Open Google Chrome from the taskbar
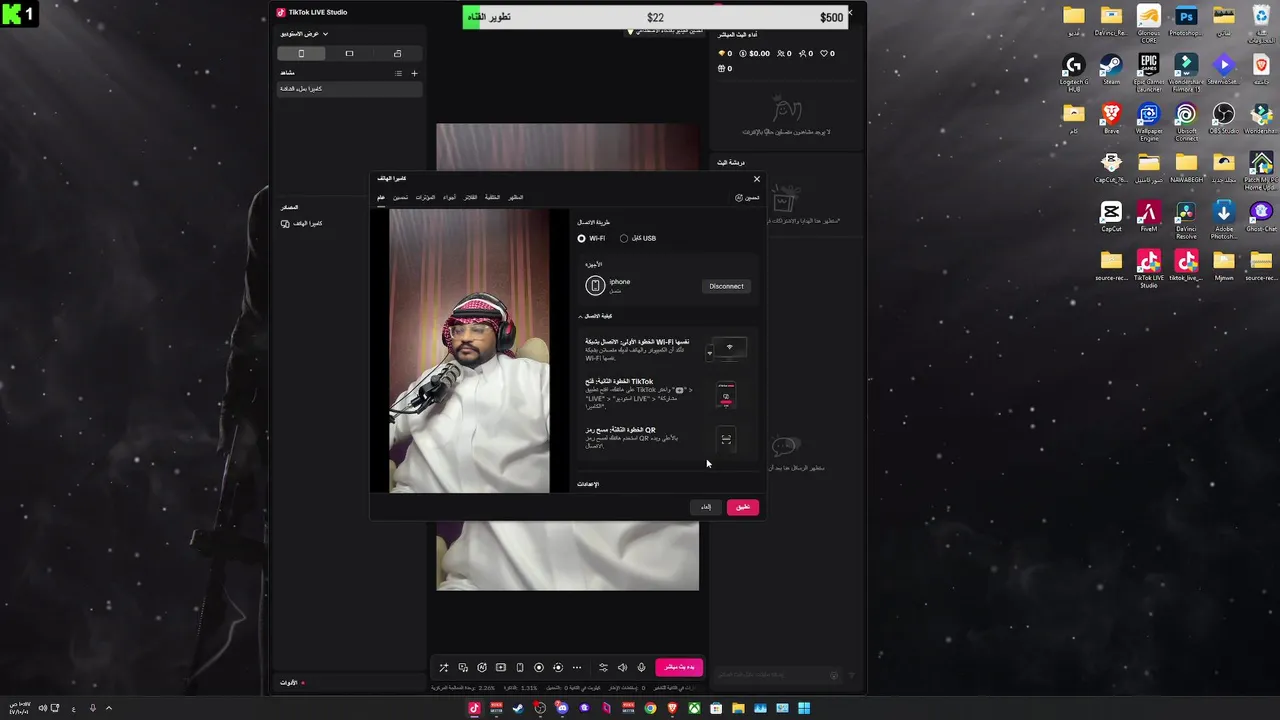1280x720 pixels. 650,708
